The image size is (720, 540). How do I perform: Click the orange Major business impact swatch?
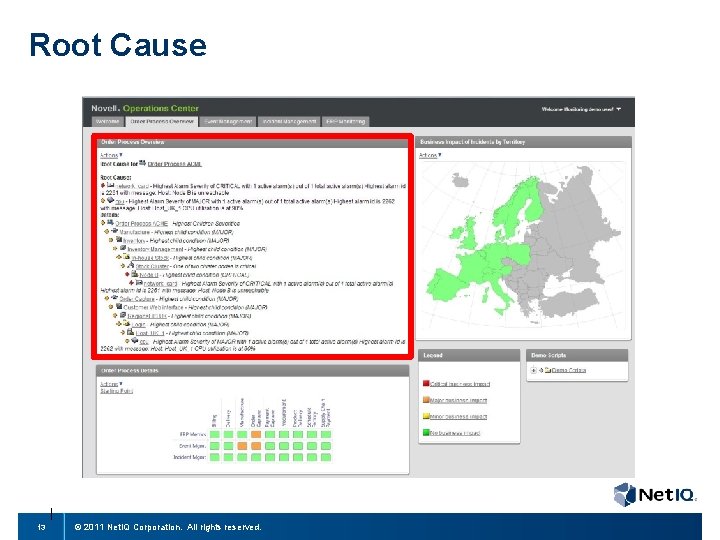tap(426, 400)
